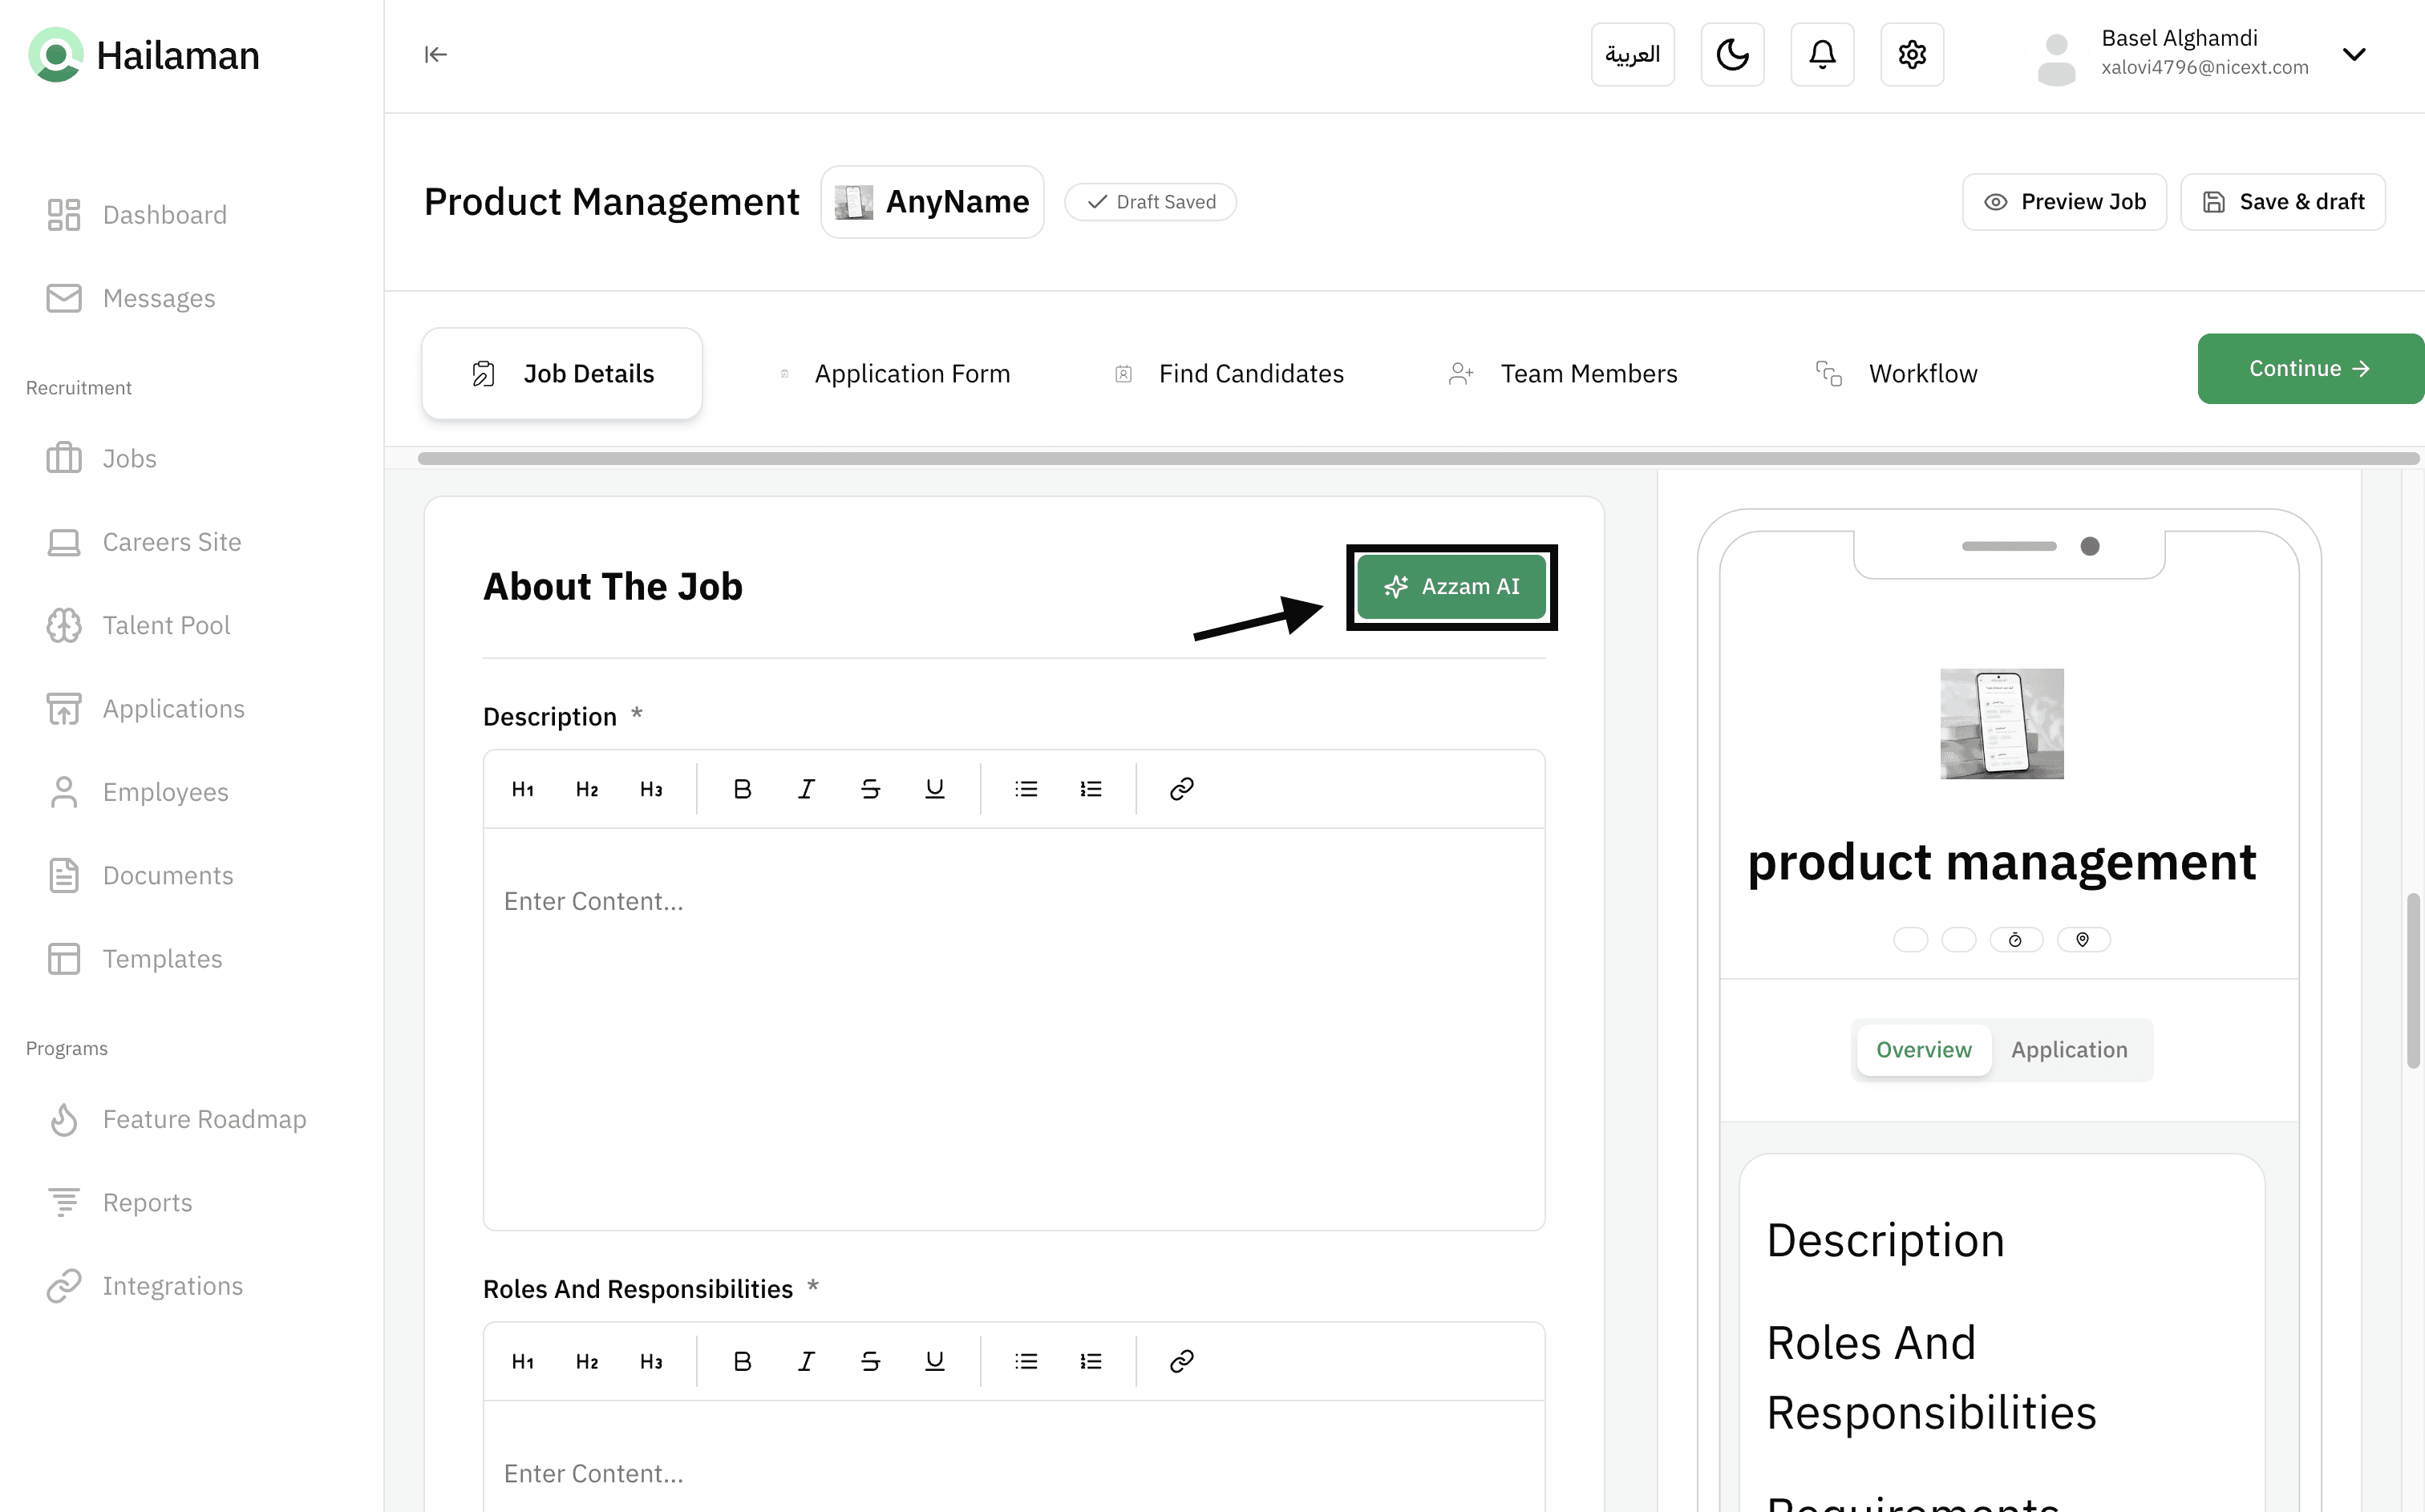Insert numbered list in Description editor
2425x1512 pixels.
(1090, 789)
